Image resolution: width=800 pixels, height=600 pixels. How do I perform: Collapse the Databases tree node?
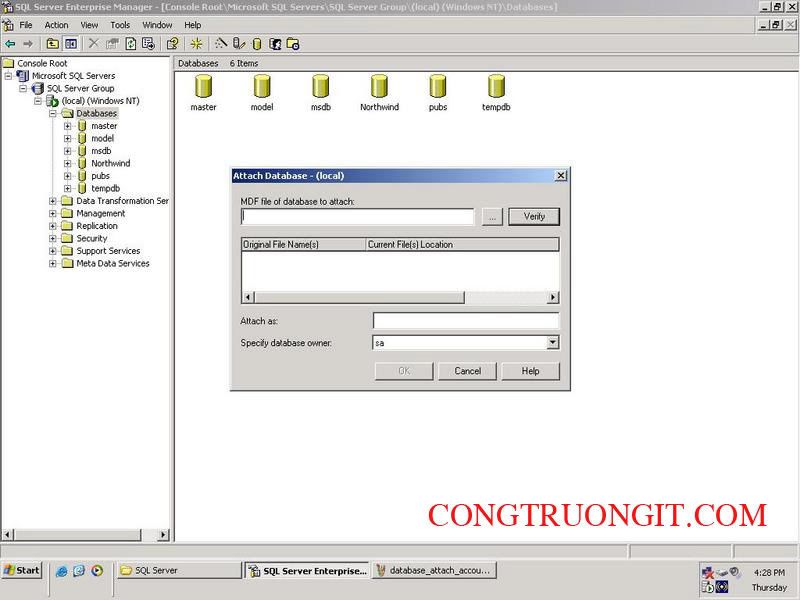[53, 113]
